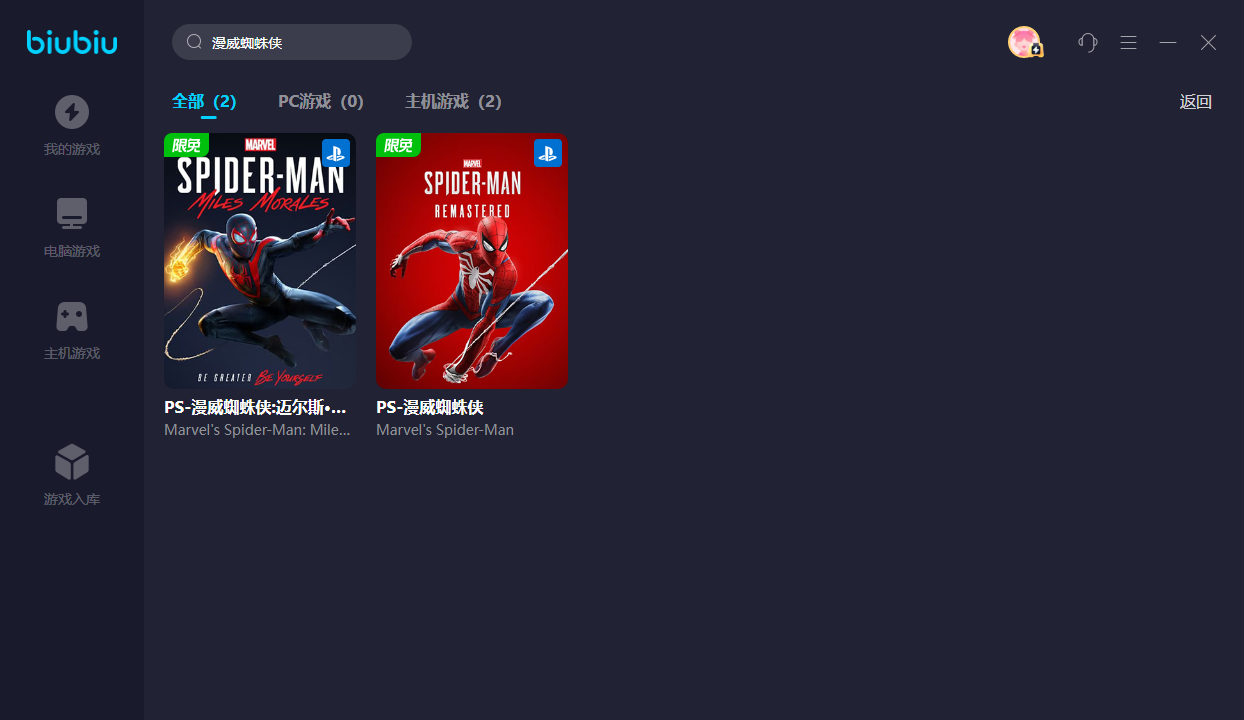This screenshot has height=720, width=1244.
Task: Click PlayStation badge on Spider-Man Remastered cover
Action: click(548, 153)
